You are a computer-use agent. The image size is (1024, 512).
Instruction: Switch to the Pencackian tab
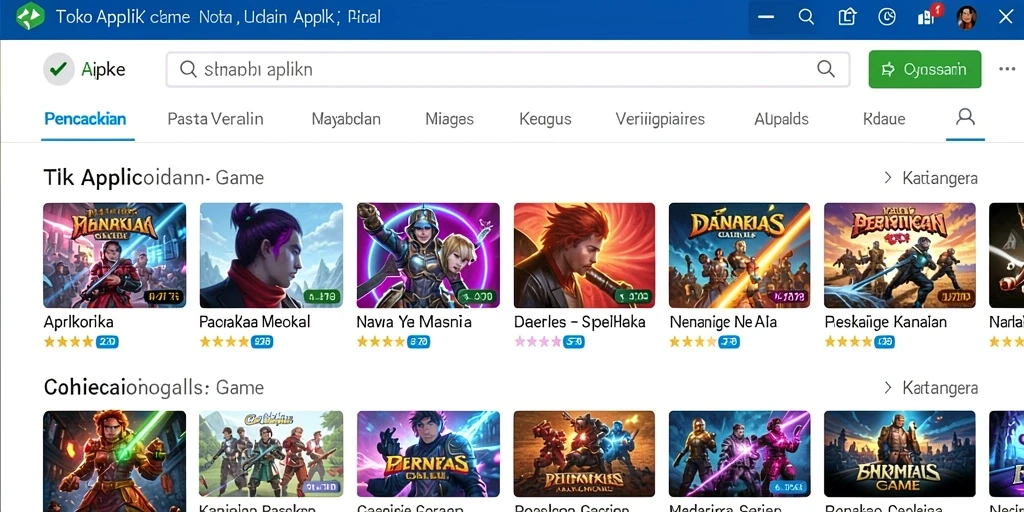[x=86, y=119]
